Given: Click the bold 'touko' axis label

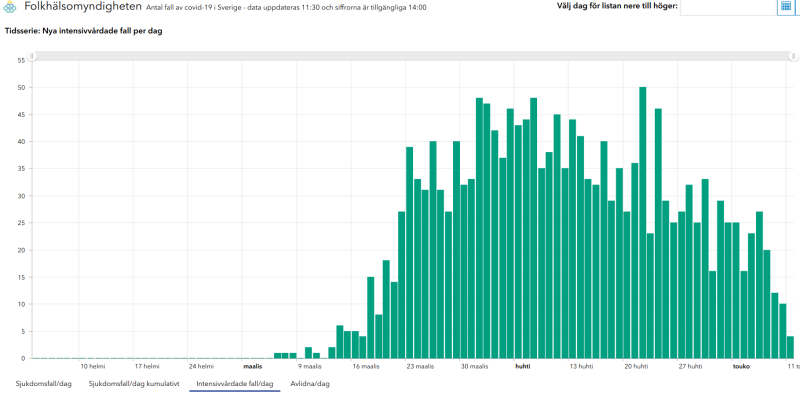Looking at the screenshot, I should [x=741, y=366].
